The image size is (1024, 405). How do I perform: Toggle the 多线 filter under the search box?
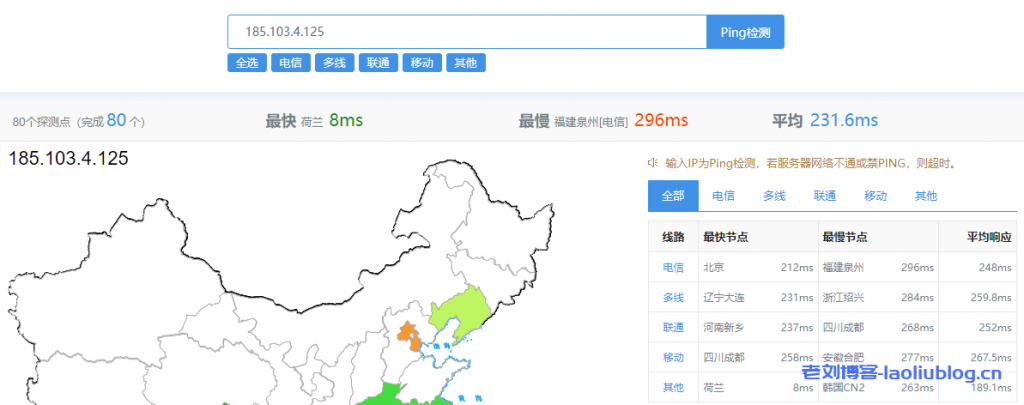(x=333, y=63)
